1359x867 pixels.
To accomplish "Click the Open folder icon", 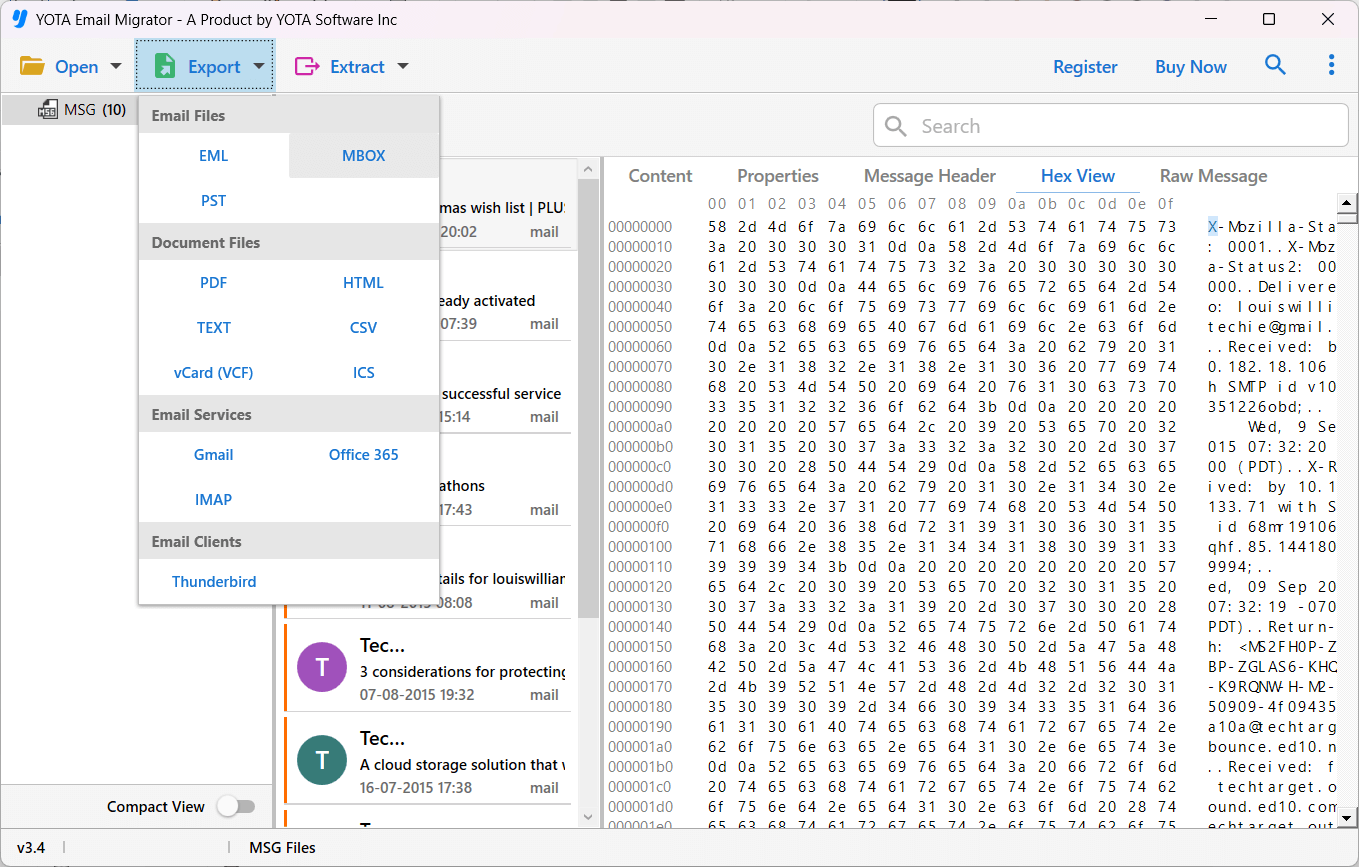I will pyautogui.click(x=32, y=67).
